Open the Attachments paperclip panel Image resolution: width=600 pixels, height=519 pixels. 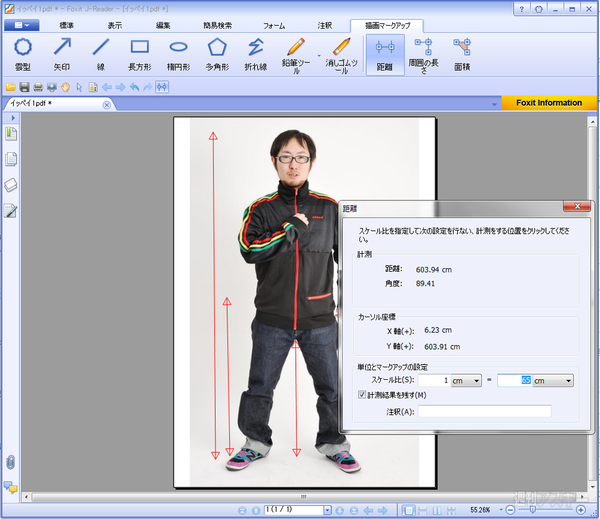click(x=11, y=462)
